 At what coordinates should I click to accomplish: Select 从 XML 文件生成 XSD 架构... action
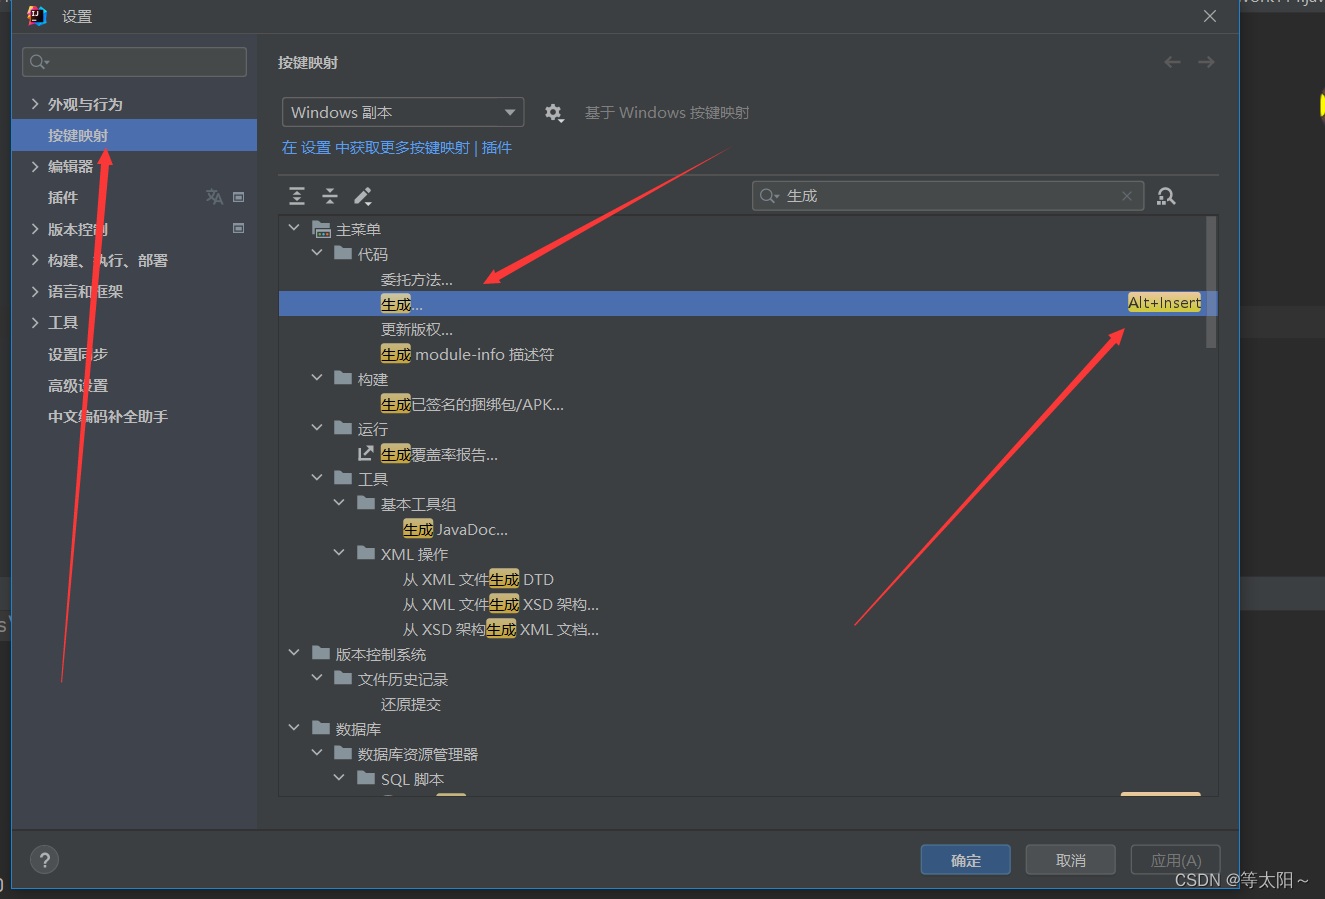tap(748, 604)
